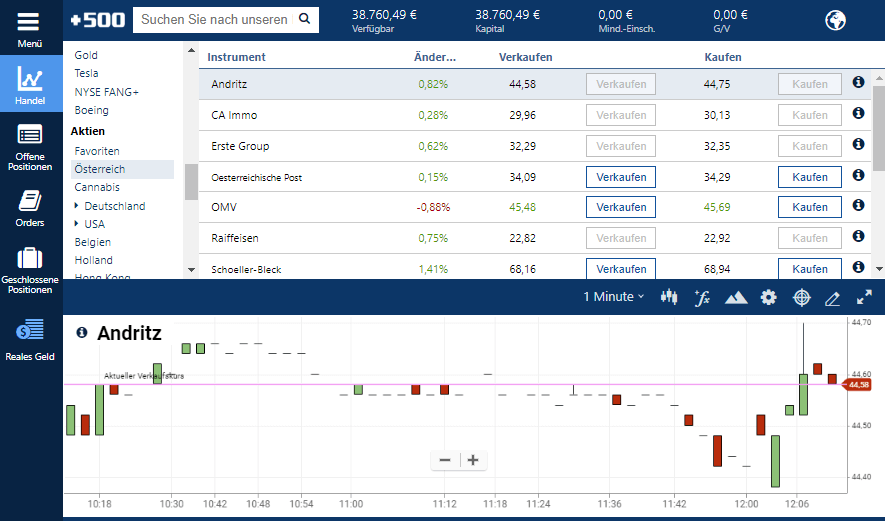Select Holland category
The width and height of the screenshot is (885, 521).
94,260
